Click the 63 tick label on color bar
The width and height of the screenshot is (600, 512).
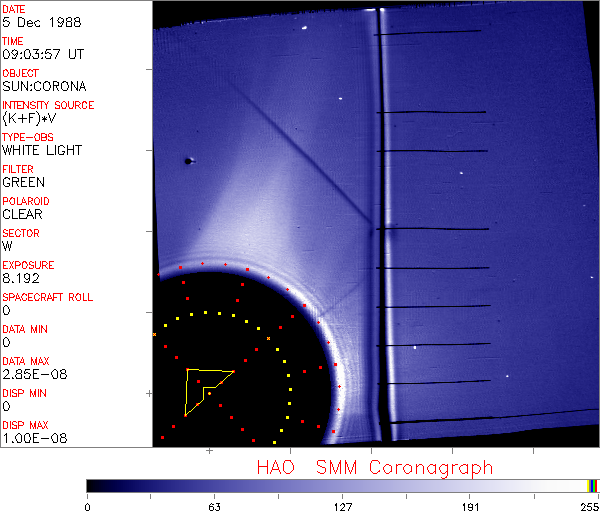pos(215,507)
